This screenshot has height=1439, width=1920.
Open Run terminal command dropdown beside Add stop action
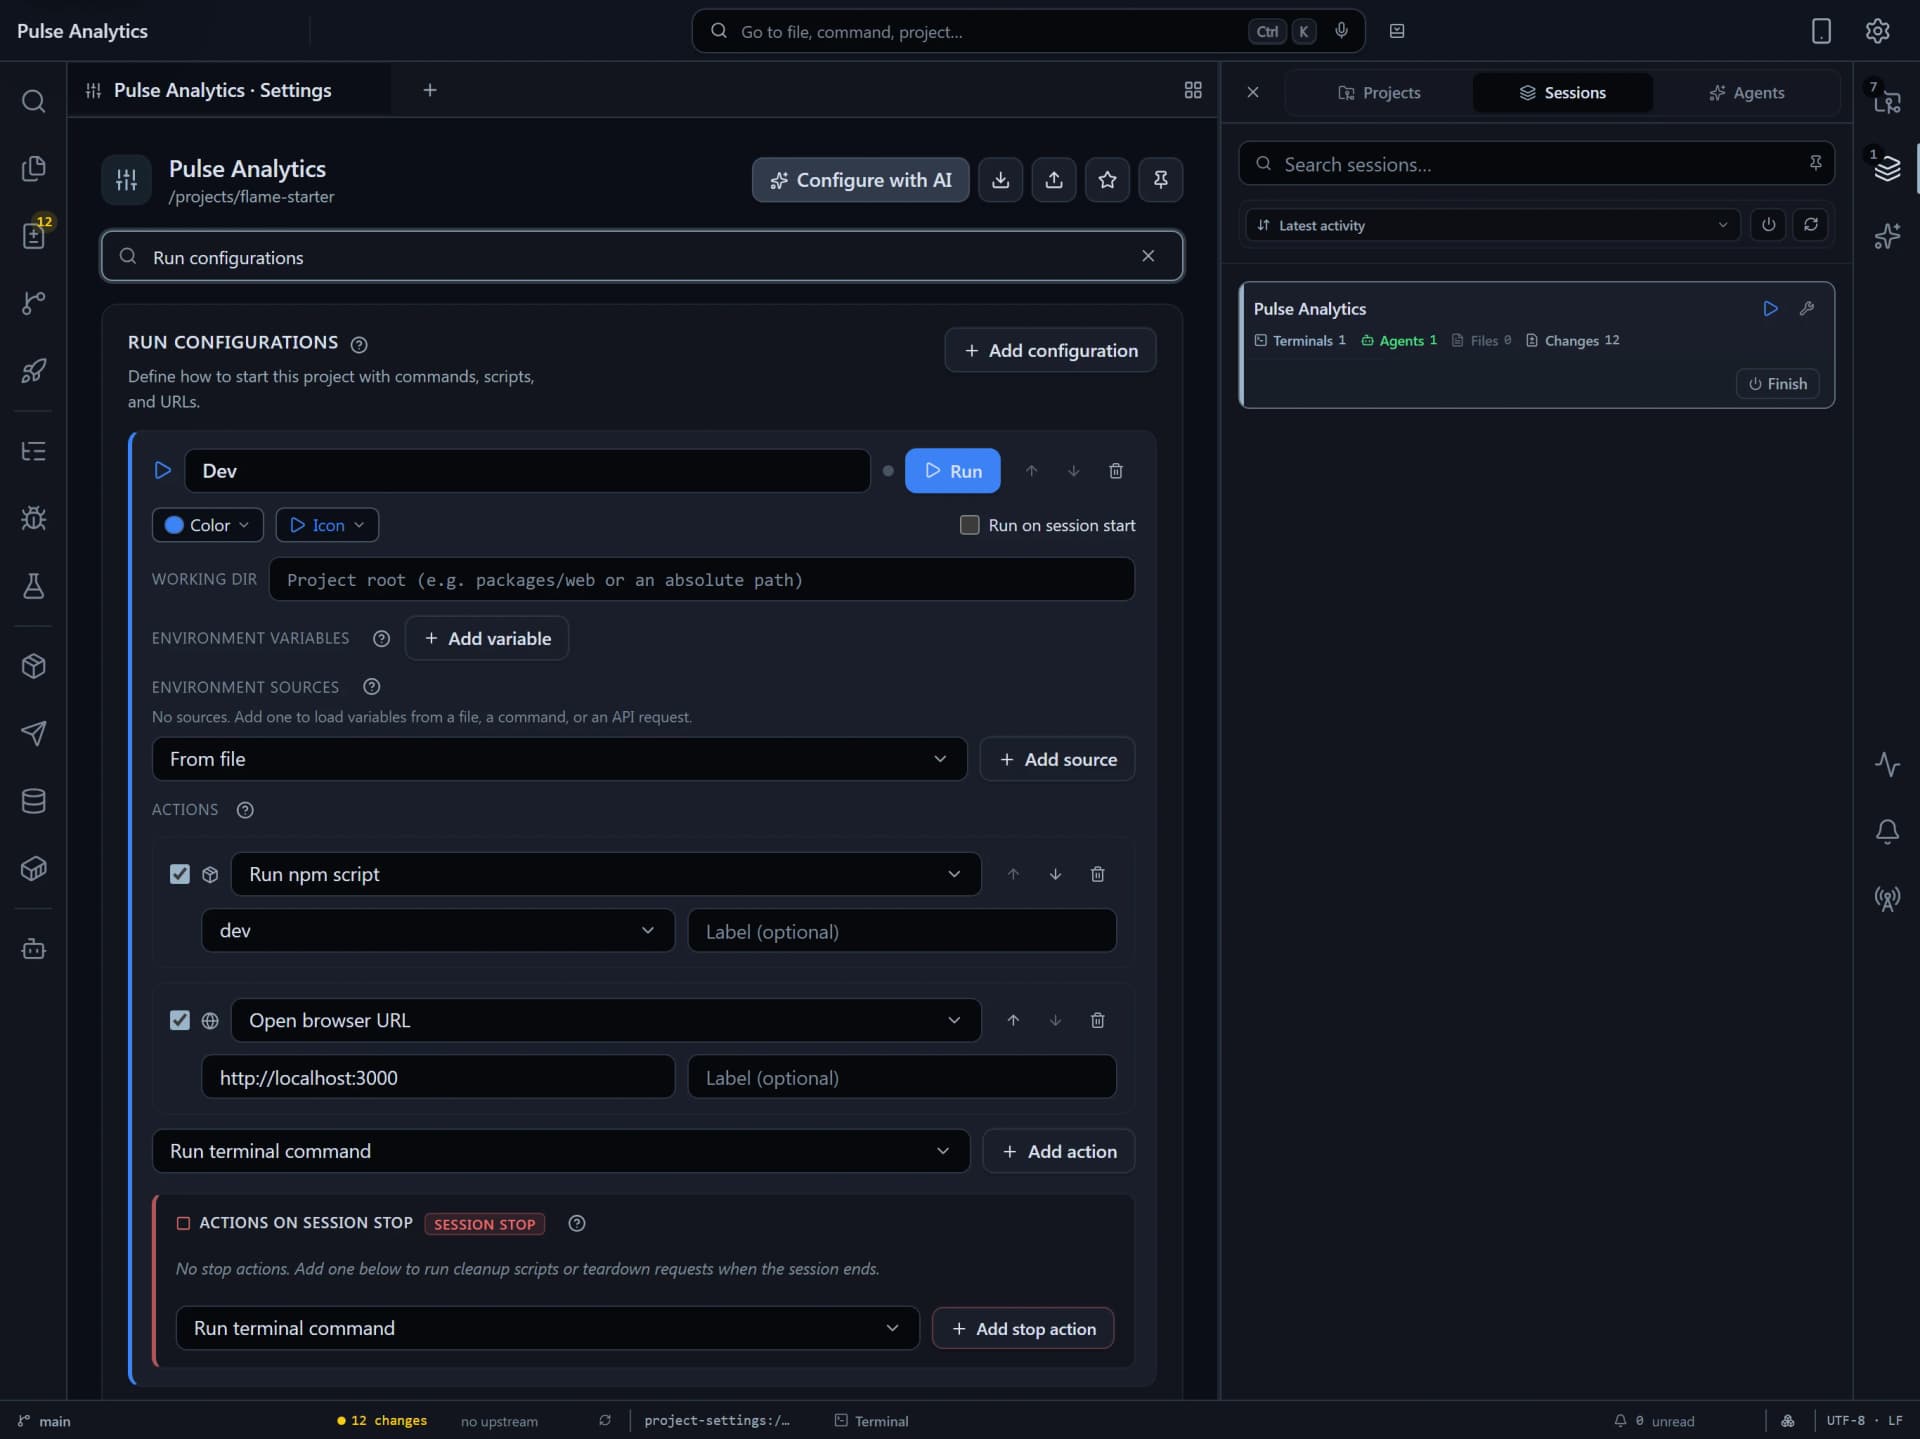click(547, 1328)
